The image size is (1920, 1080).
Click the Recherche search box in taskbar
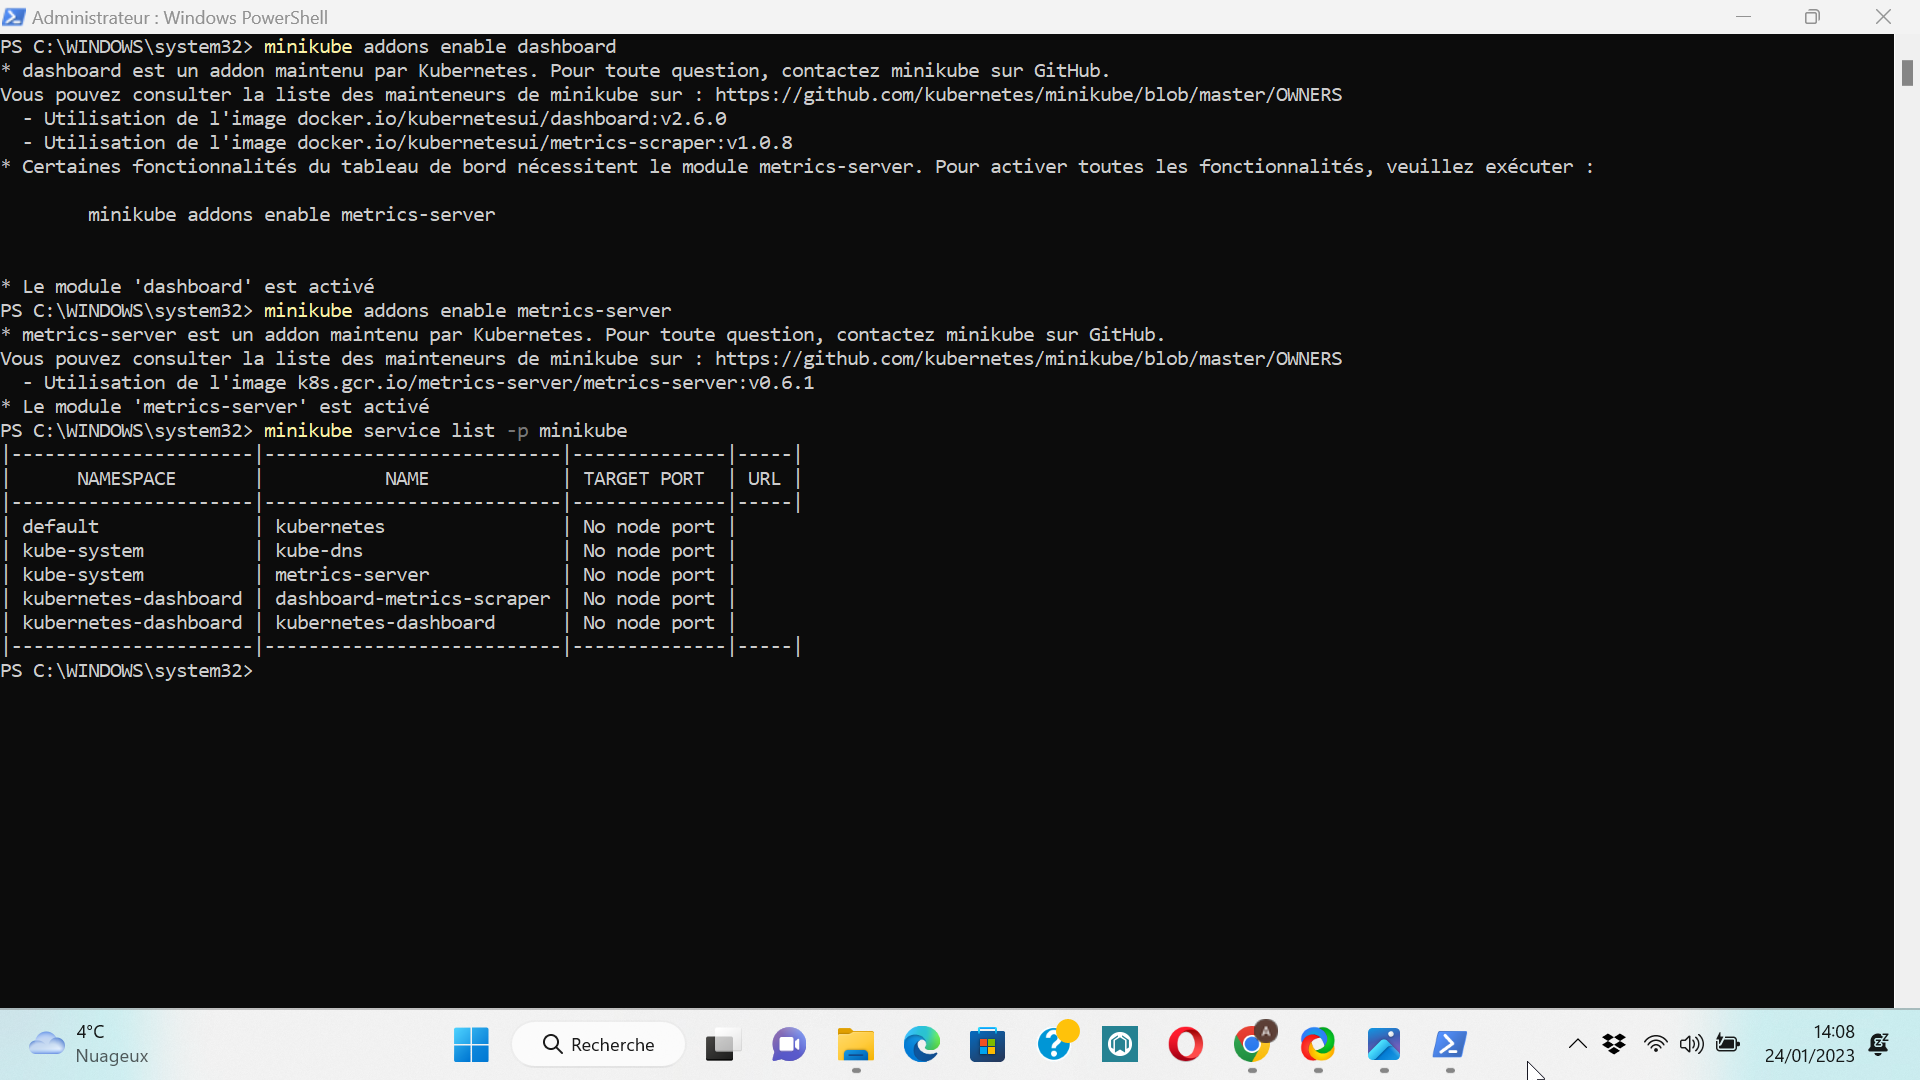tap(598, 1045)
